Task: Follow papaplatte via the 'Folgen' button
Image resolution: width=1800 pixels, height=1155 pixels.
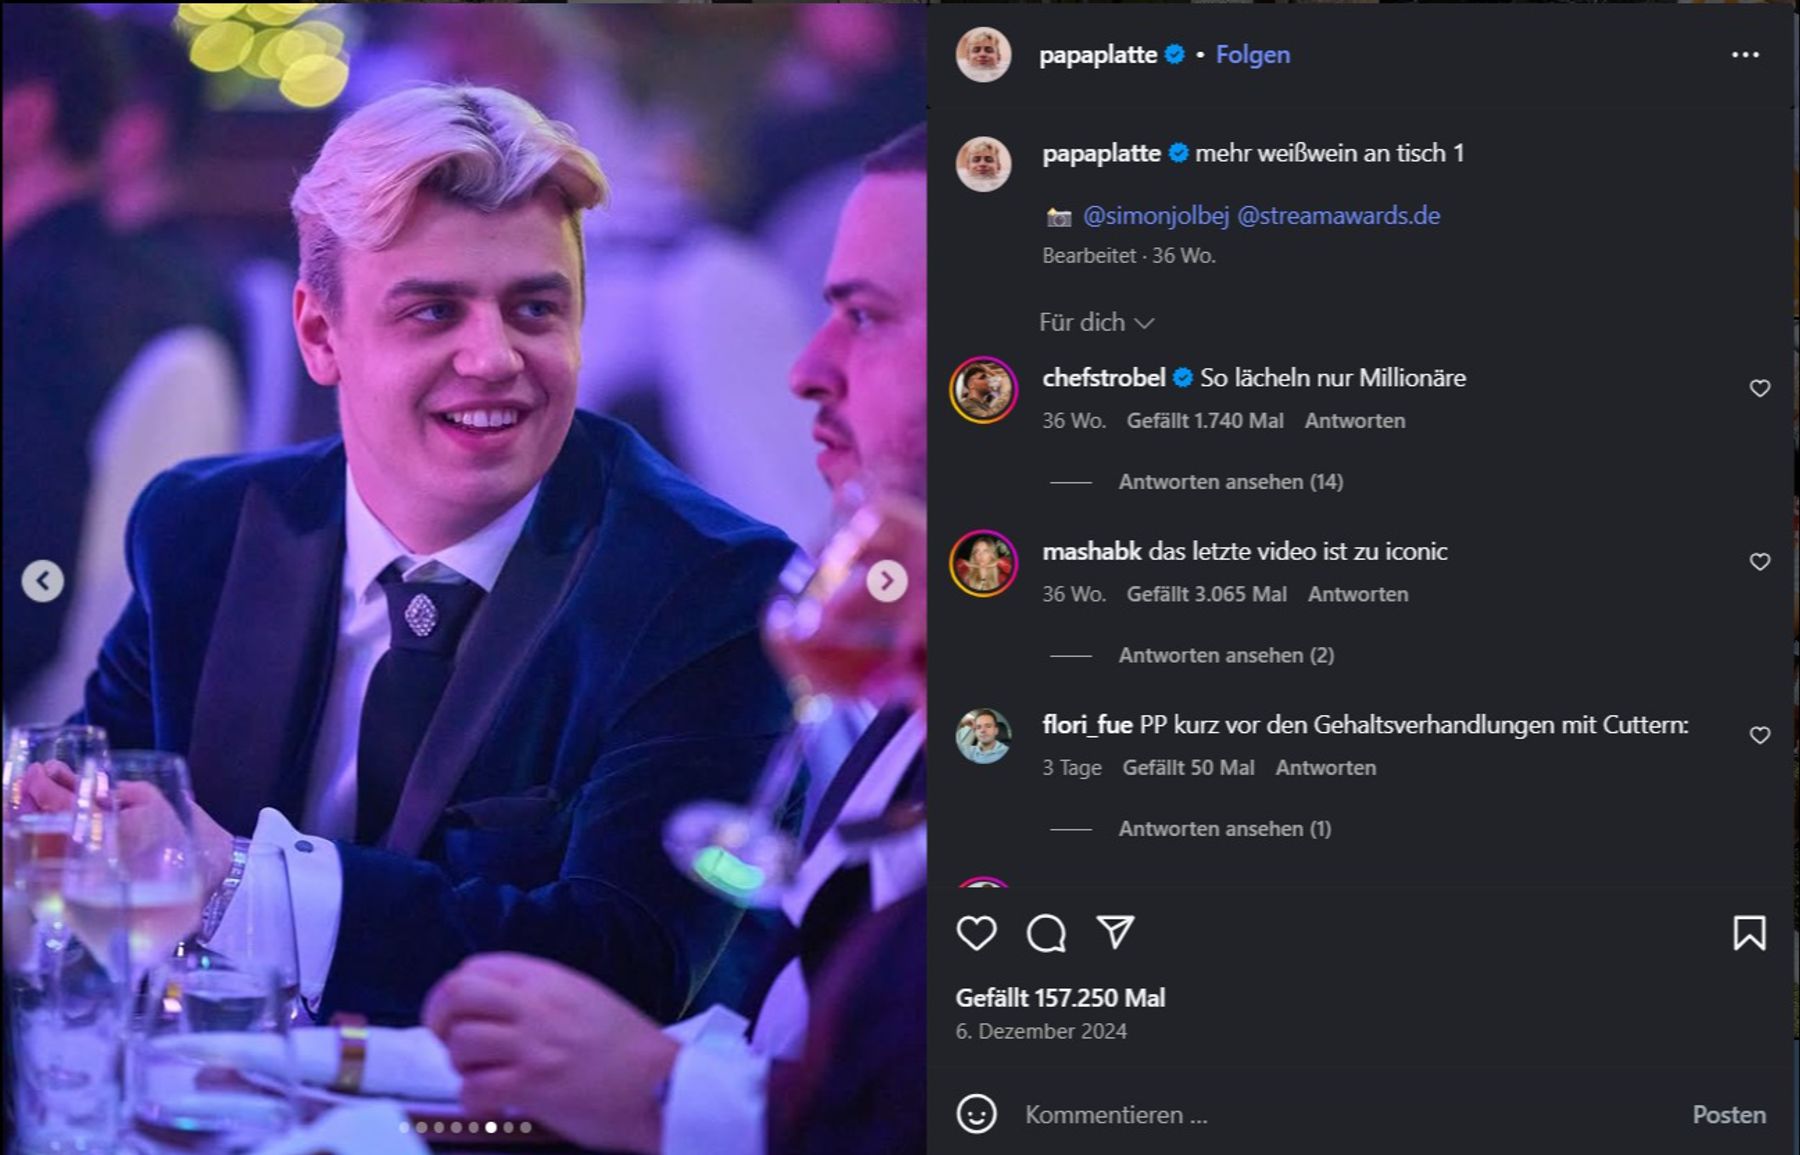Action: click(x=1252, y=55)
